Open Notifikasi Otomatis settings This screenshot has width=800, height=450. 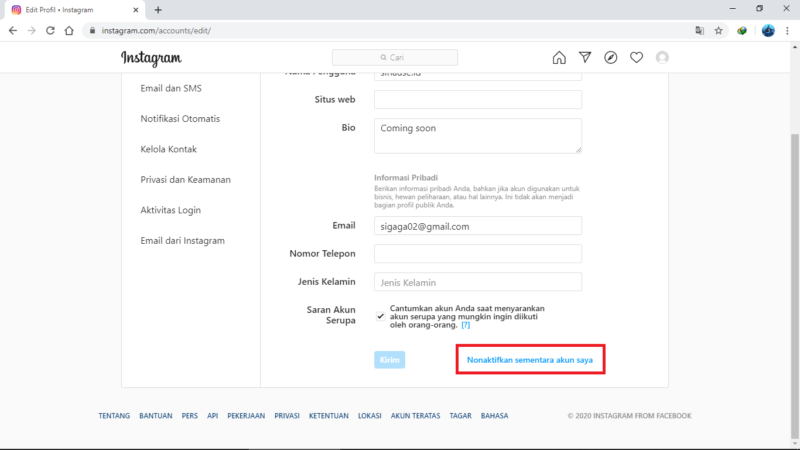(180, 119)
